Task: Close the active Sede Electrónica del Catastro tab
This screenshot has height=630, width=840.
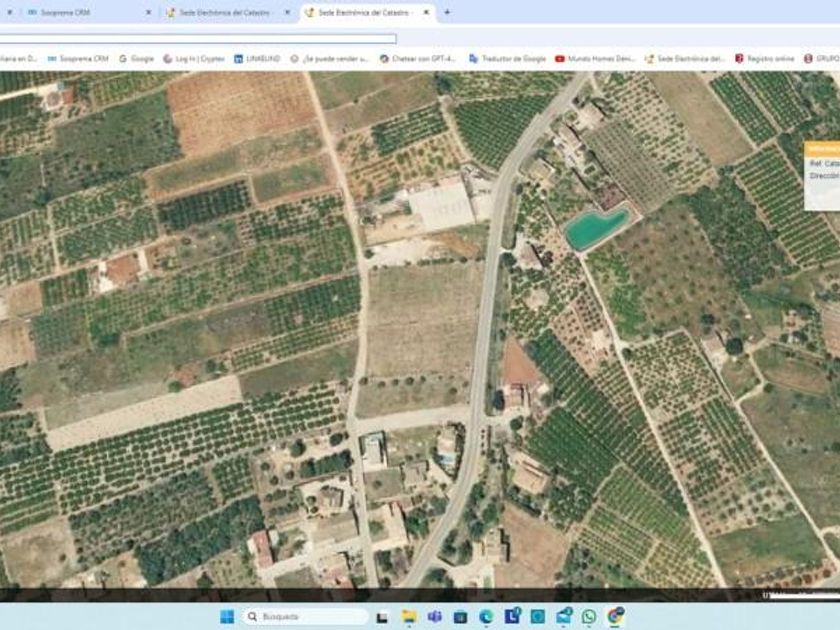Action: tap(426, 12)
